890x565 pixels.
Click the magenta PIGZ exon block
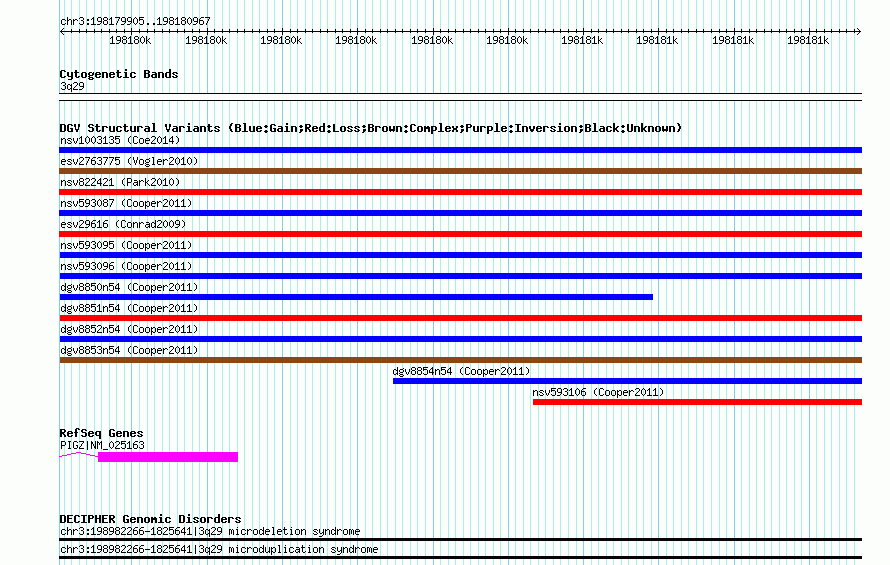click(x=168, y=457)
